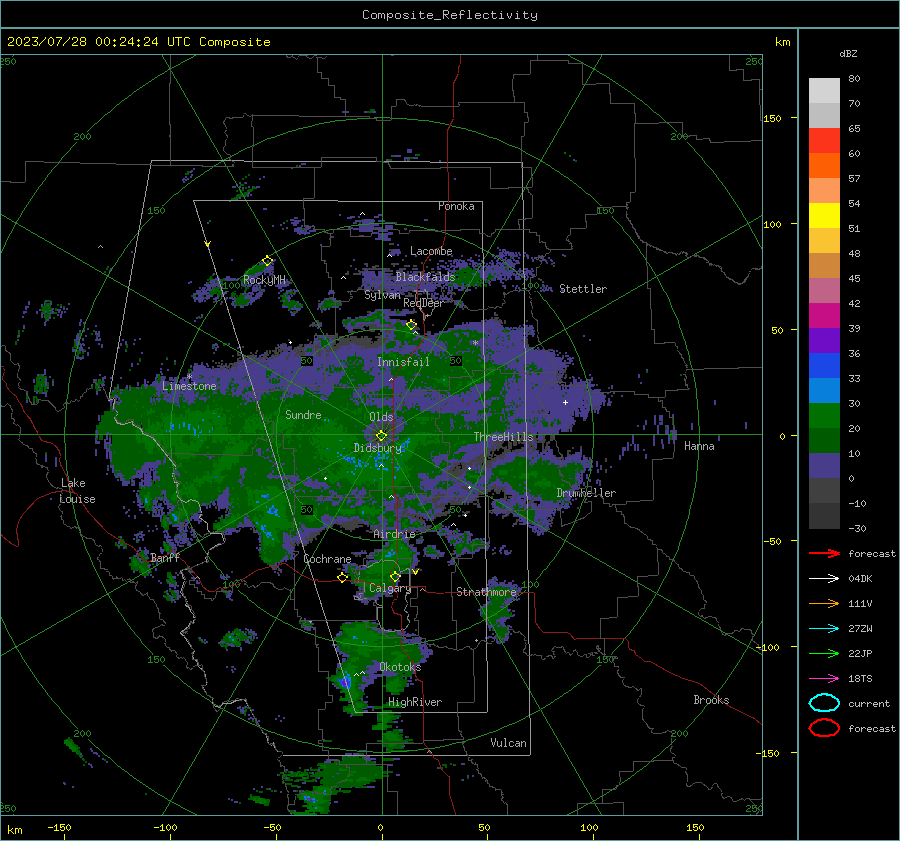Select the 33 dBZ light blue swatch

pos(824,391)
